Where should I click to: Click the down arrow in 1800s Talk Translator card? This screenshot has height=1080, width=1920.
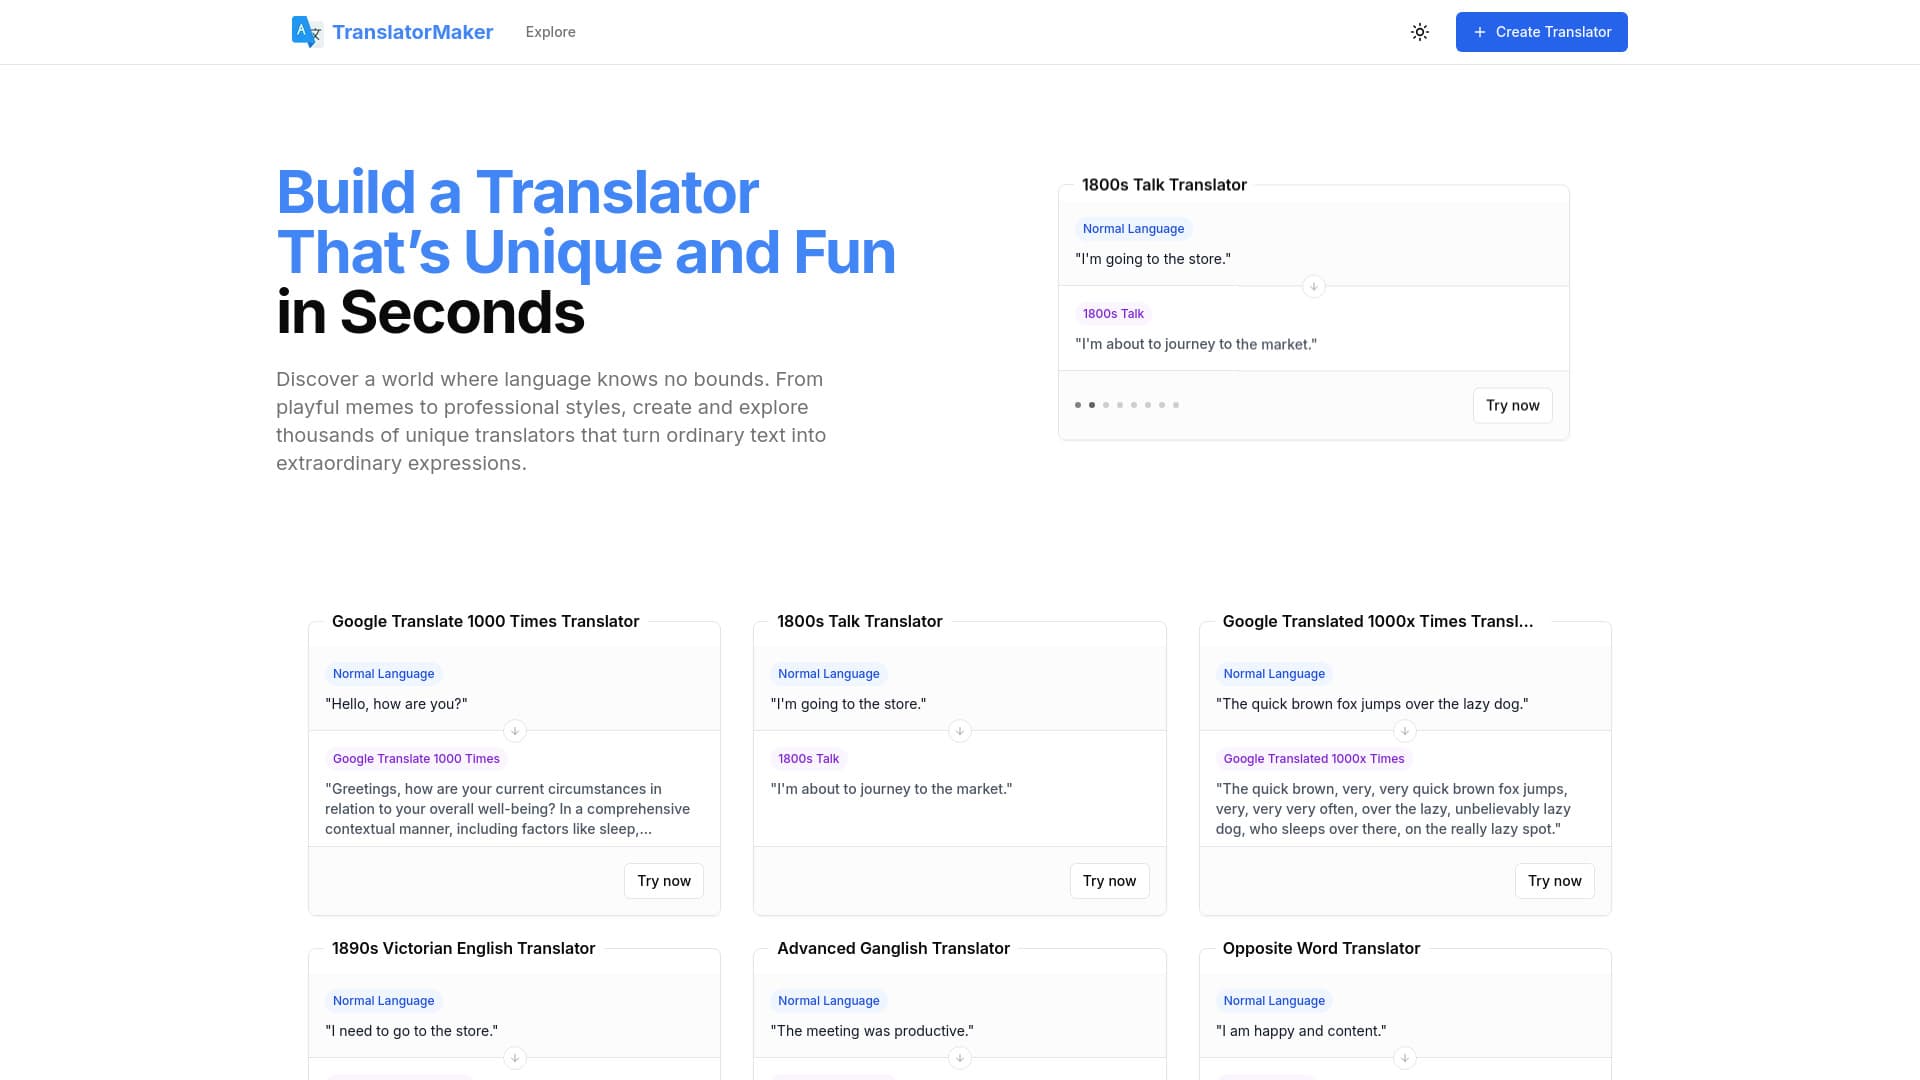(x=959, y=731)
